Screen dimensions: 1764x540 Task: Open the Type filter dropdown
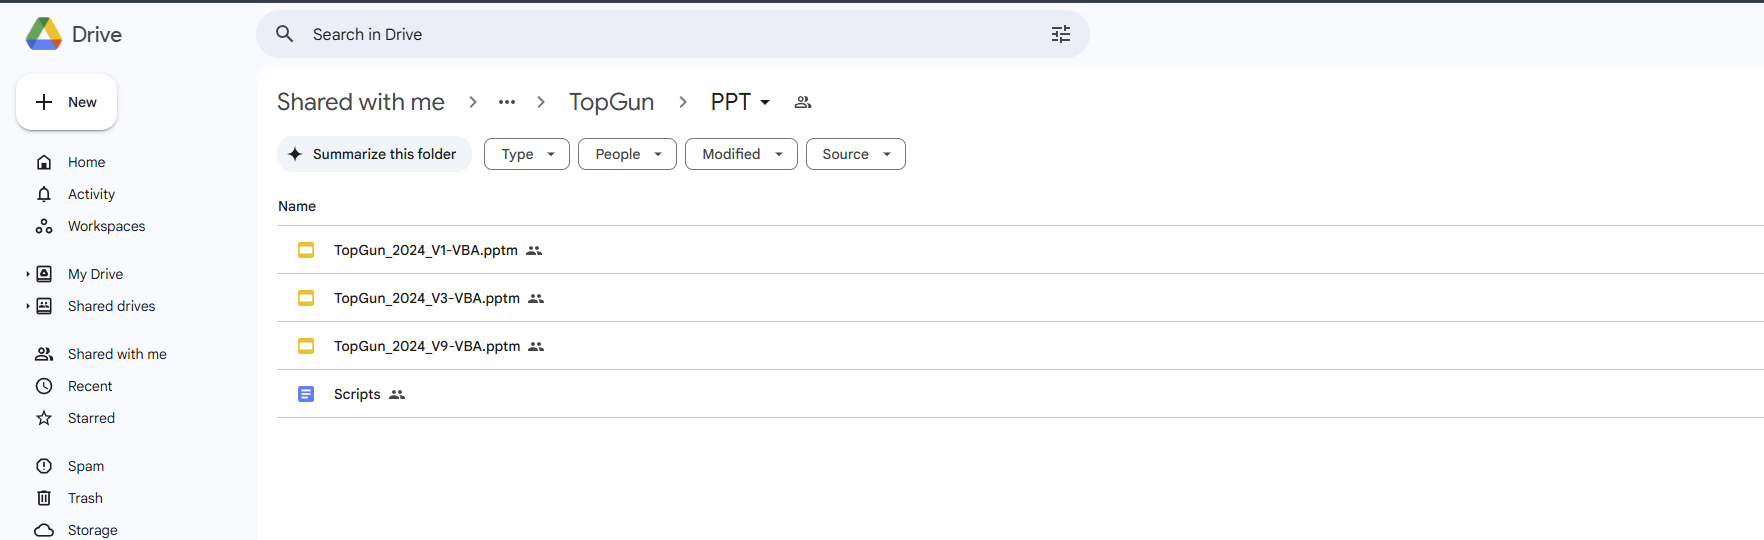coord(527,154)
